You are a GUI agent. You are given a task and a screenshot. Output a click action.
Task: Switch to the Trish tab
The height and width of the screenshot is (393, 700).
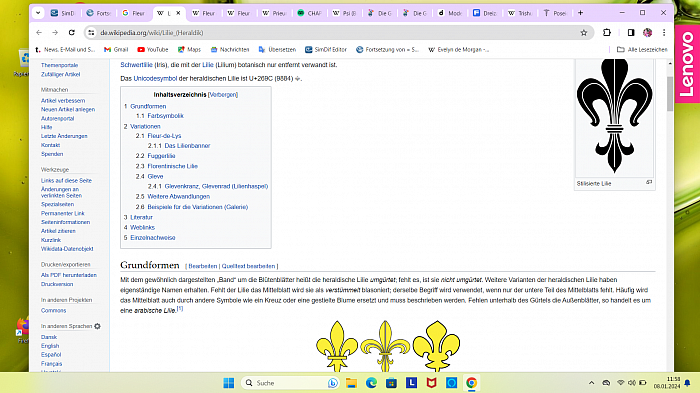tap(520, 13)
